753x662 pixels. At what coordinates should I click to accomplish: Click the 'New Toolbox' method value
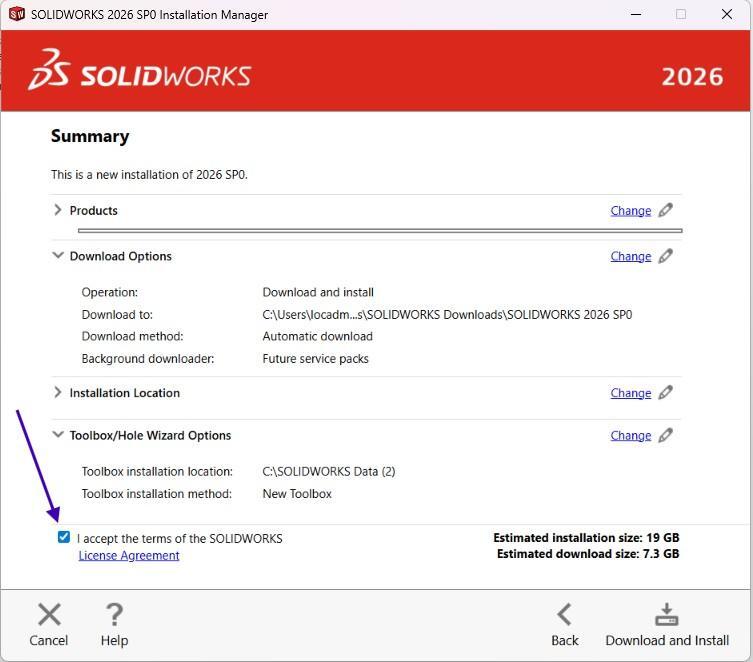click(x=297, y=493)
